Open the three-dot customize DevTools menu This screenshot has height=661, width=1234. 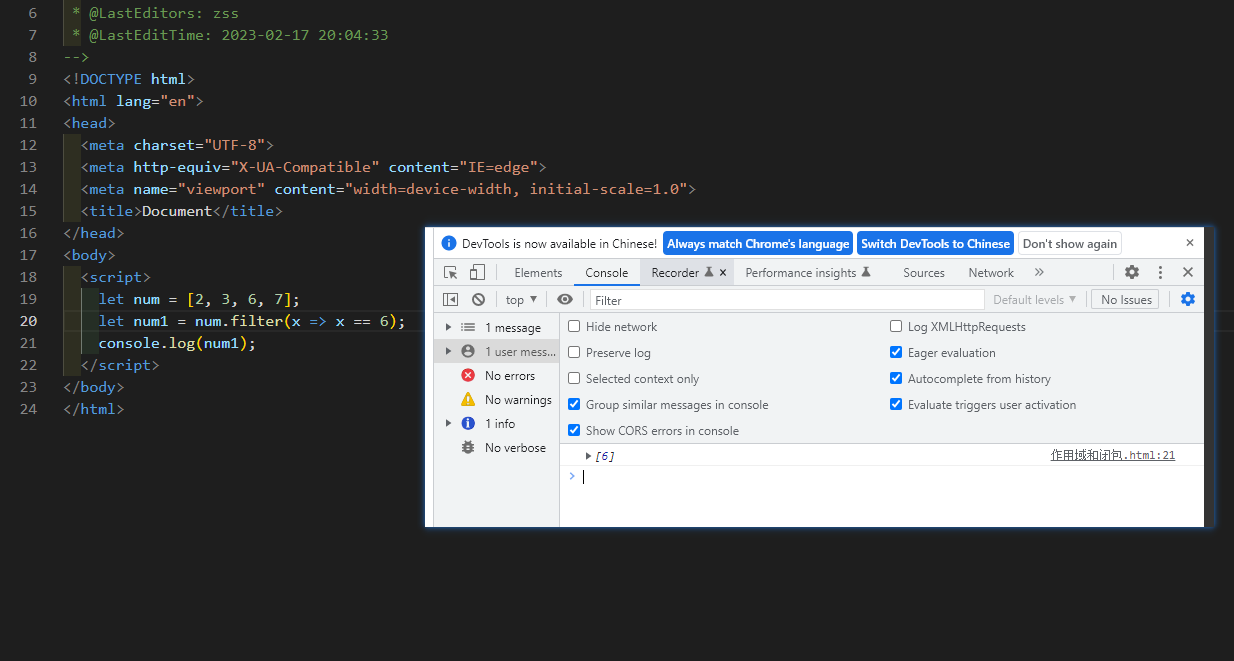click(x=1160, y=272)
